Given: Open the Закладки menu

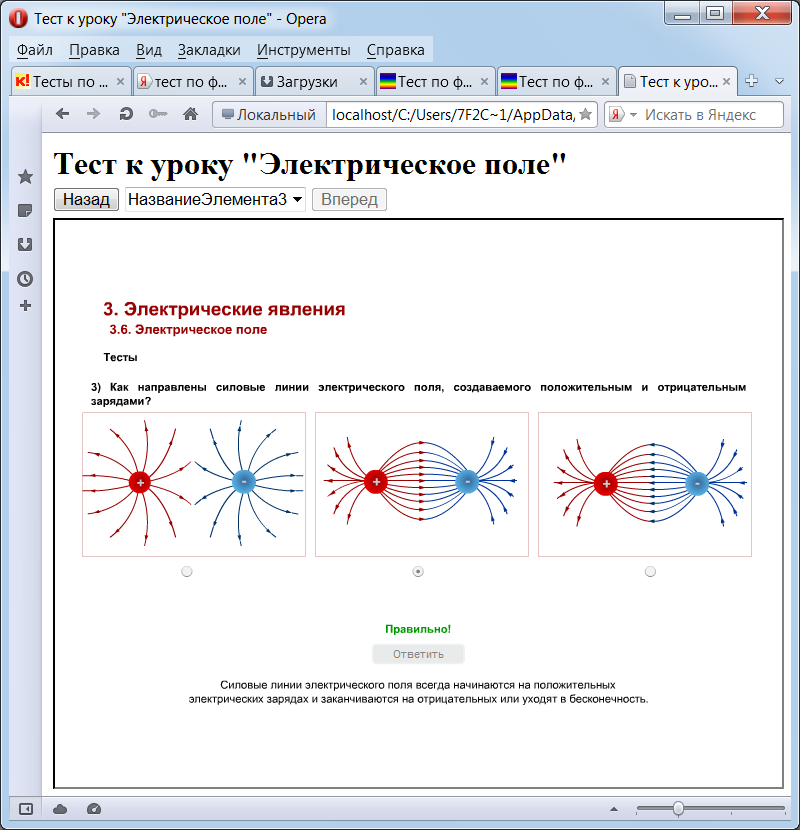Looking at the screenshot, I should click(x=209, y=50).
